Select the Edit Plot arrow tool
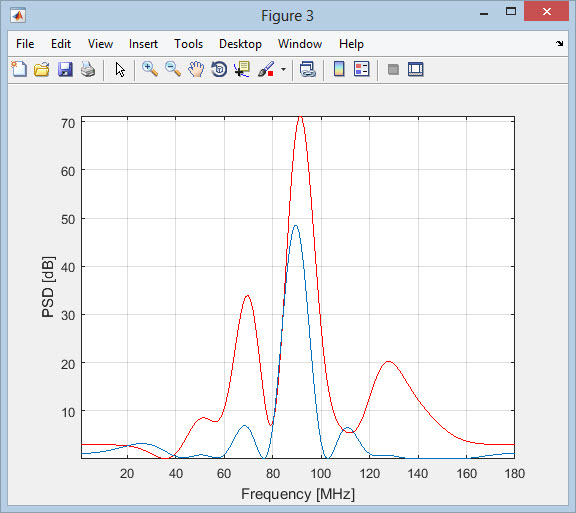 coord(120,69)
